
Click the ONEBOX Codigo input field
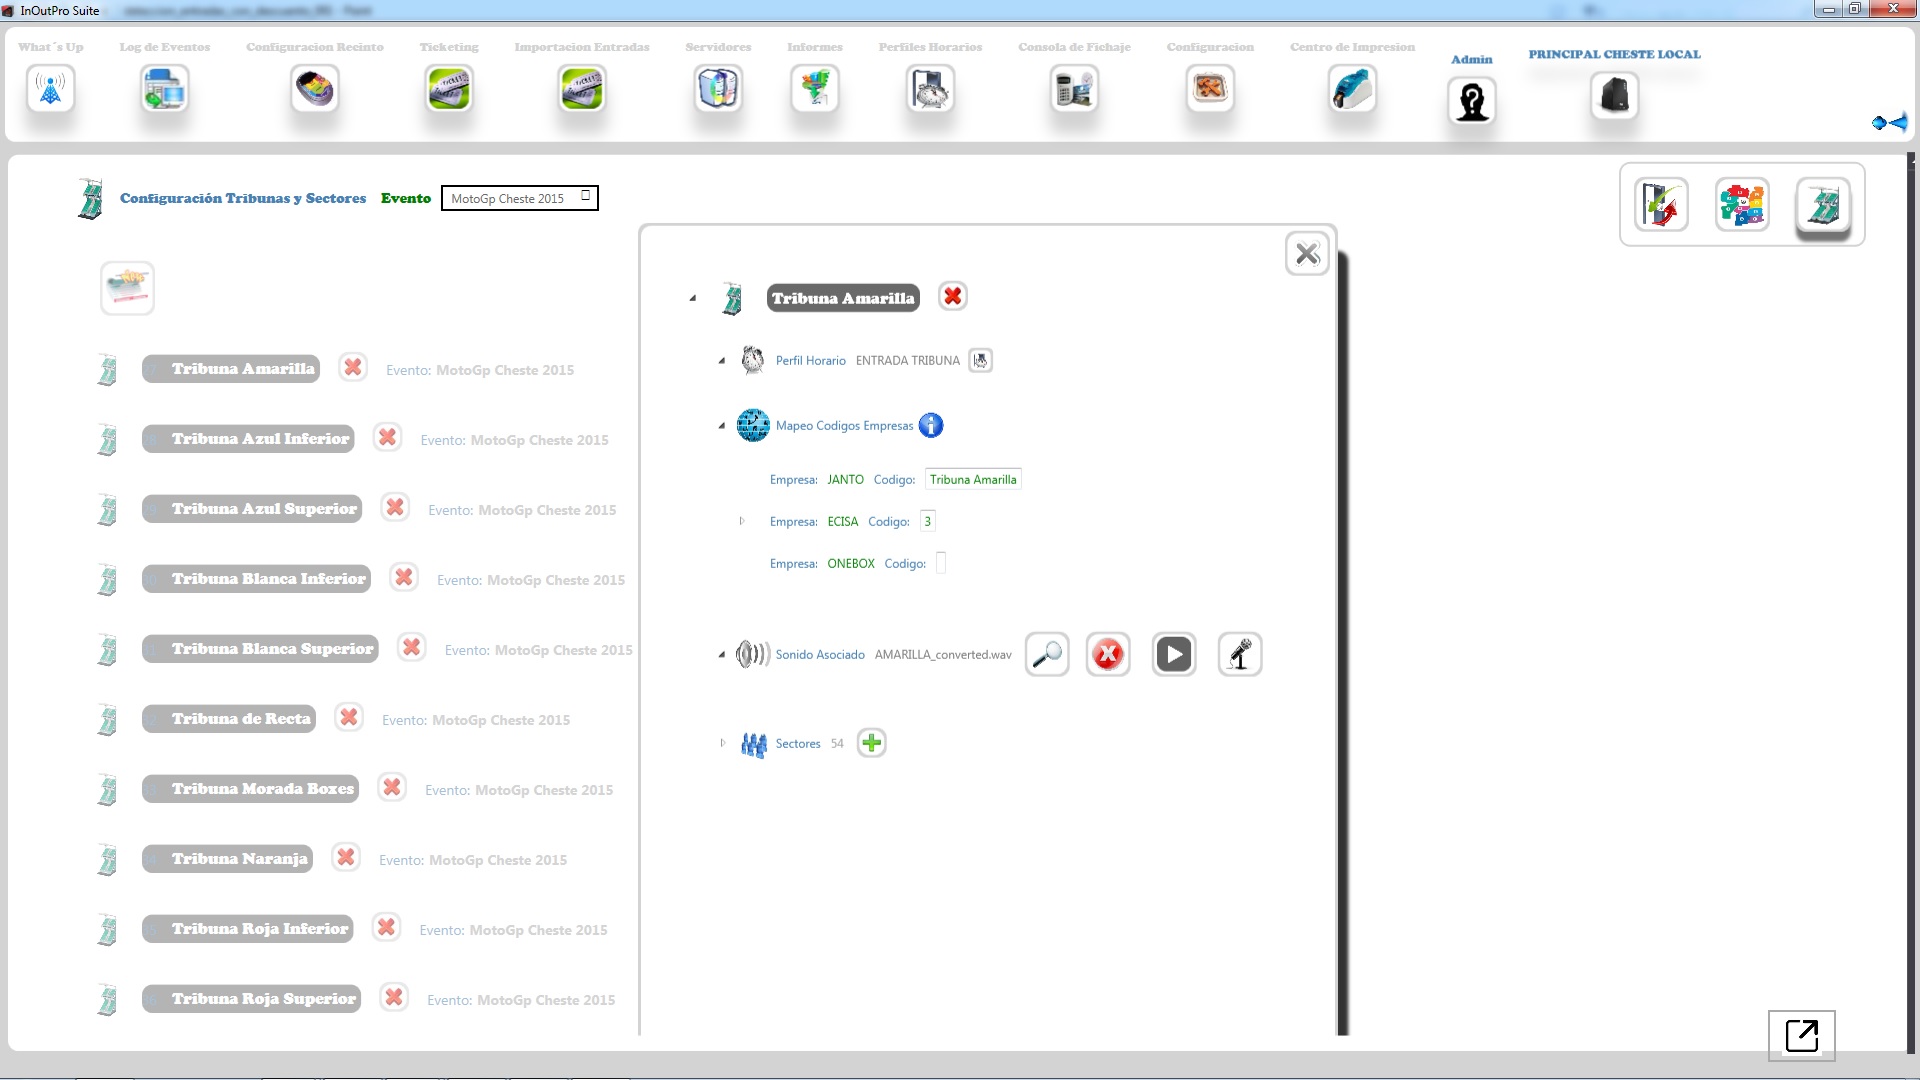(940, 564)
